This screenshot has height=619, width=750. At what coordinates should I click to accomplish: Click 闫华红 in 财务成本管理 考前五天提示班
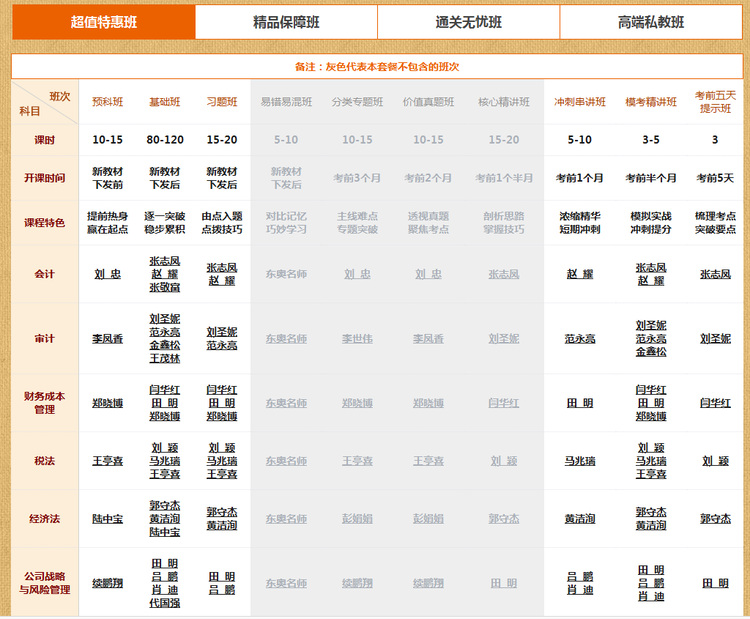(x=715, y=403)
